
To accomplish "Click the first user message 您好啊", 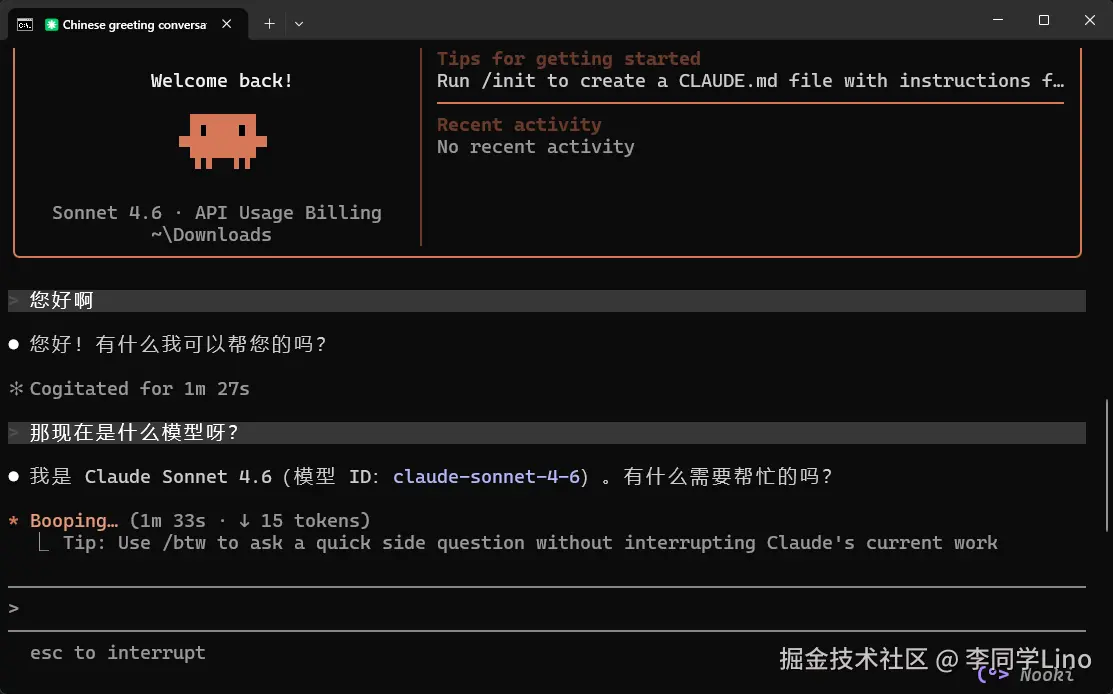I will coord(62,300).
